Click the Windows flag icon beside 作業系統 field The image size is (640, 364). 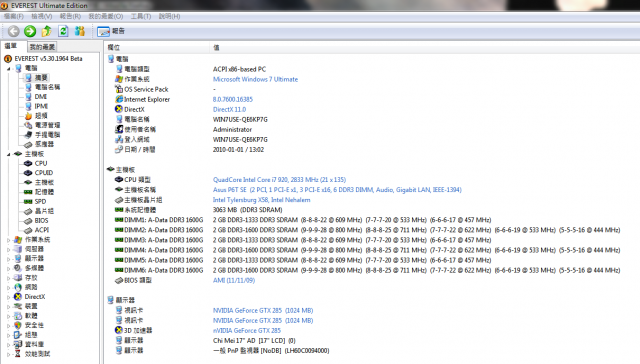point(119,79)
